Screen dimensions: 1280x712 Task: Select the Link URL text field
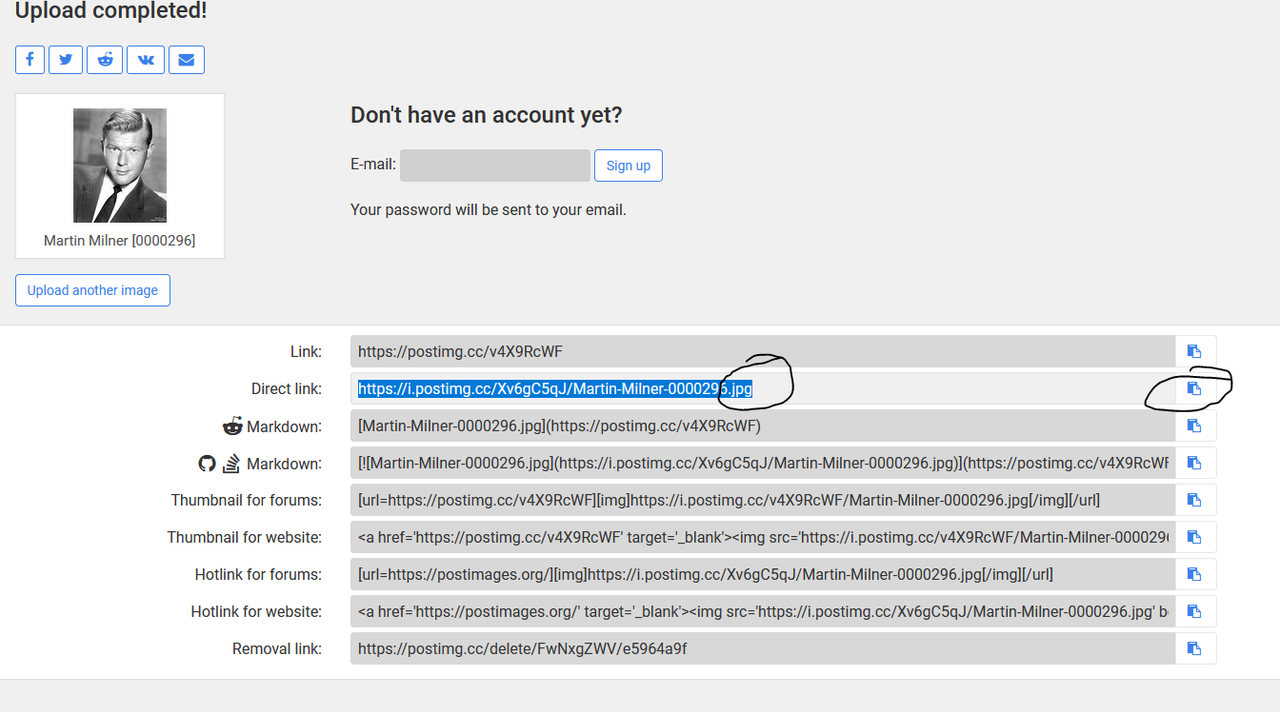[x=763, y=351]
